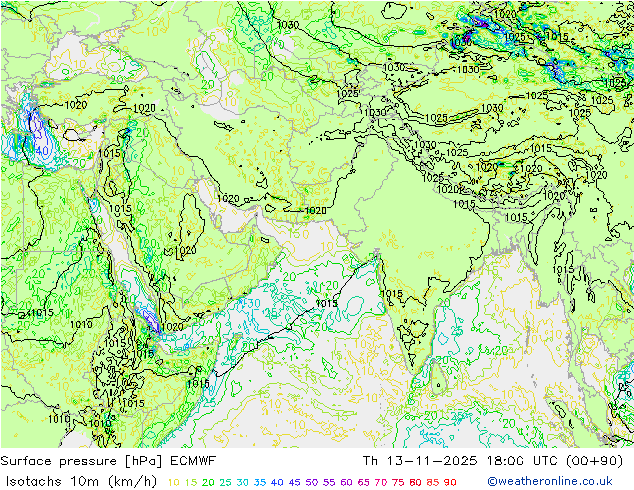
Task: Click the 75 km/h legend value
Action: click(398, 482)
